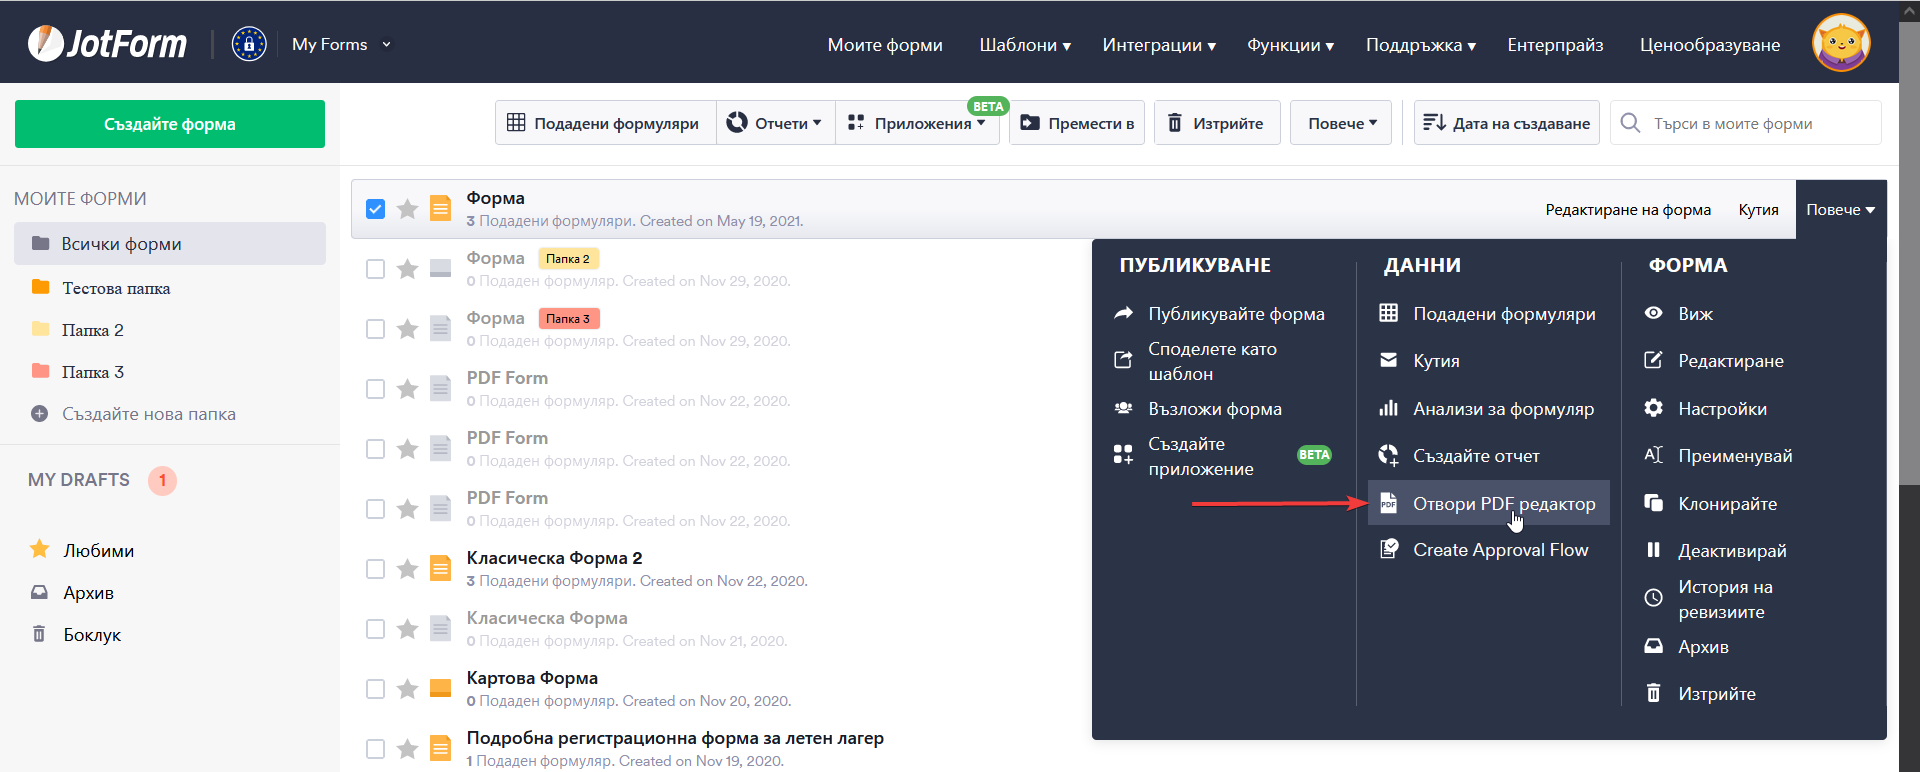The height and width of the screenshot is (772, 1920).
Task: Uncheck the selected first Форма checkbox
Action: (375, 209)
